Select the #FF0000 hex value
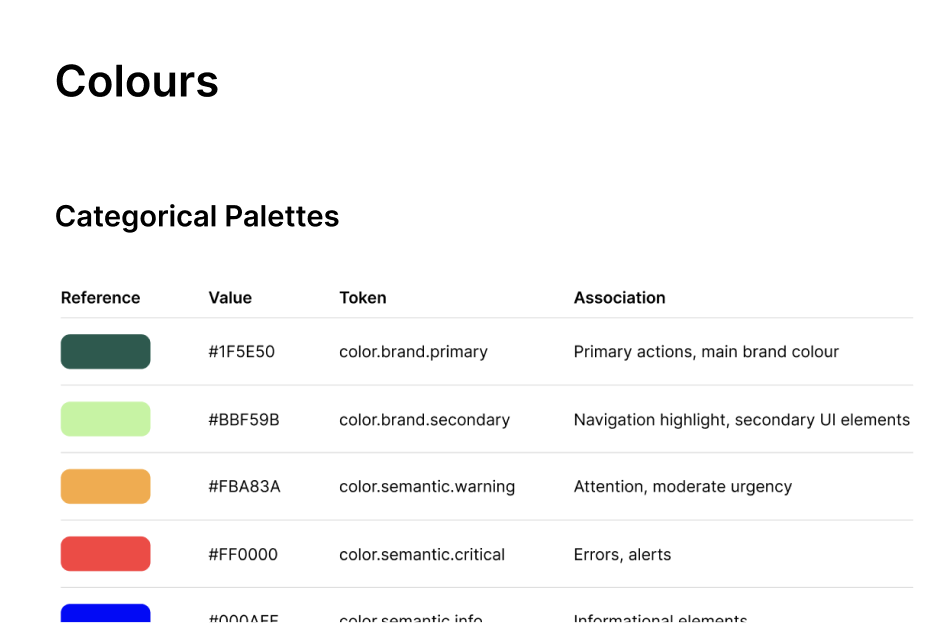The width and height of the screenshot is (945, 623). click(243, 555)
